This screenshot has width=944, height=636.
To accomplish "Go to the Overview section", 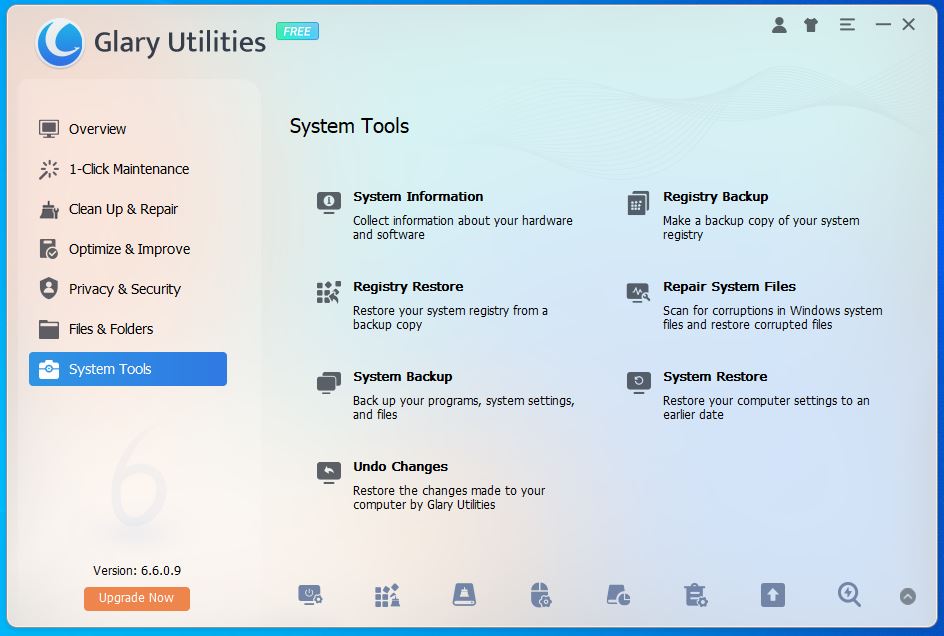I will point(128,129).
